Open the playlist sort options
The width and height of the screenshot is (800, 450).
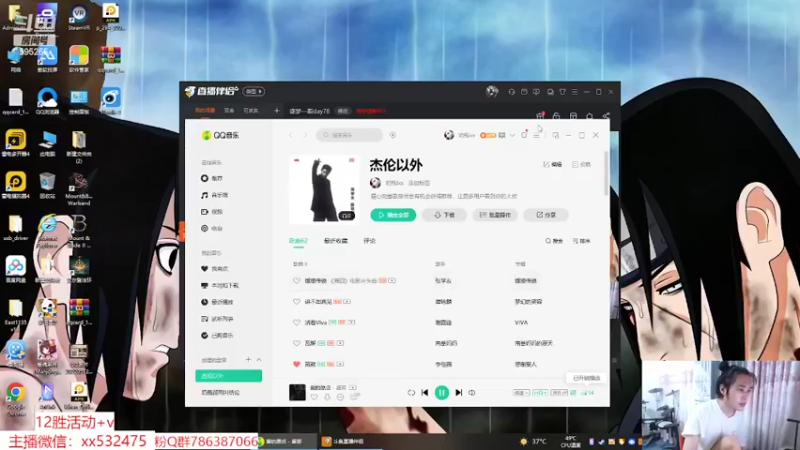(x=581, y=241)
